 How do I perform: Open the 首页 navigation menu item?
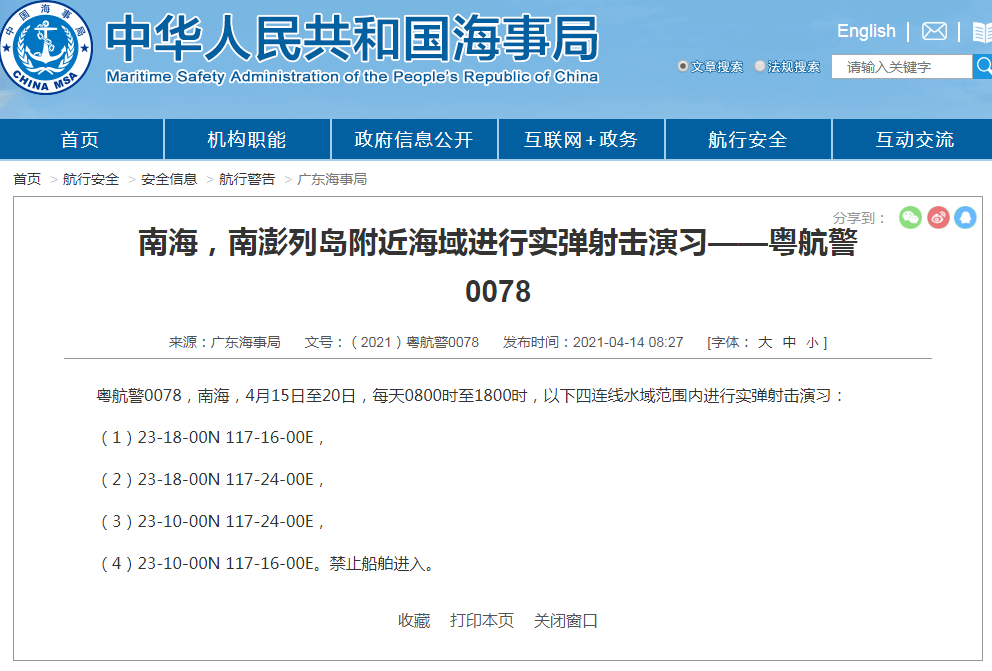pos(82,139)
